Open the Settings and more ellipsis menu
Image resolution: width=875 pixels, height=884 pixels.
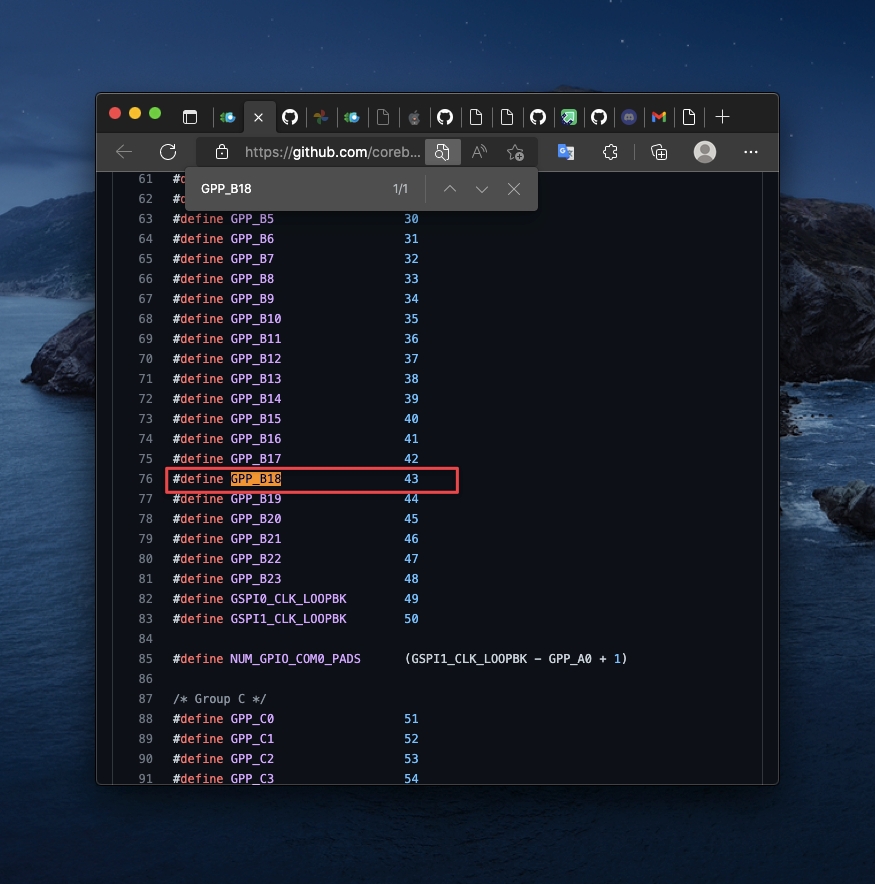751,152
